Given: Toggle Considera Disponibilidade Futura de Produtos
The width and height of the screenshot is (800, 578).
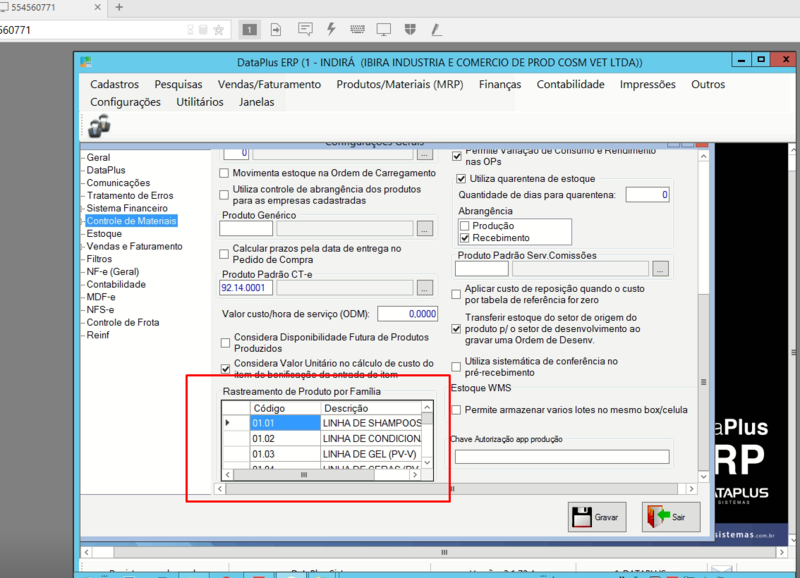Looking at the screenshot, I should [225, 343].
